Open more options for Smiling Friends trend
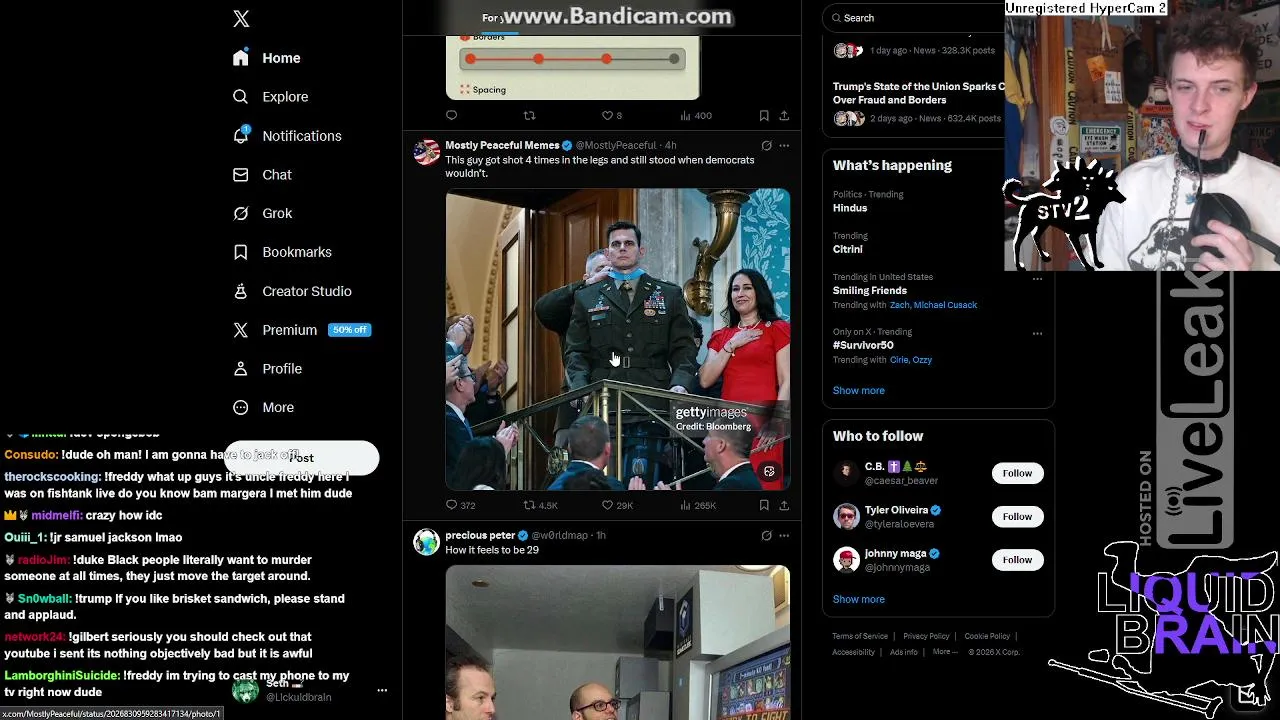 pyautogui.click(x=1037, y=279)
